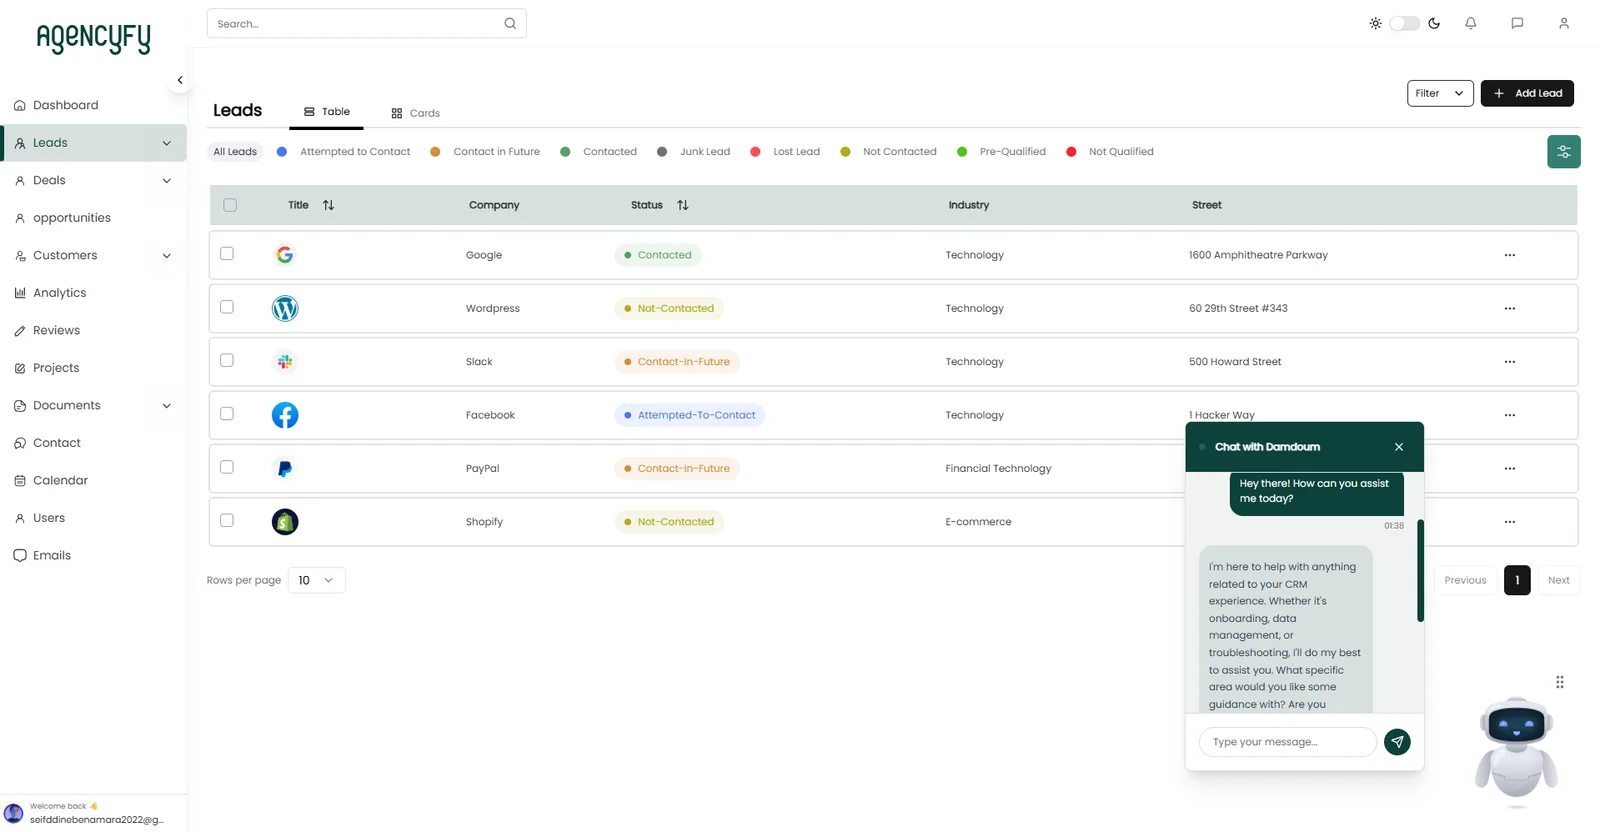1600x832 pixels.
Task: Open row actions for Wordpress
Action: [1510, 308]
